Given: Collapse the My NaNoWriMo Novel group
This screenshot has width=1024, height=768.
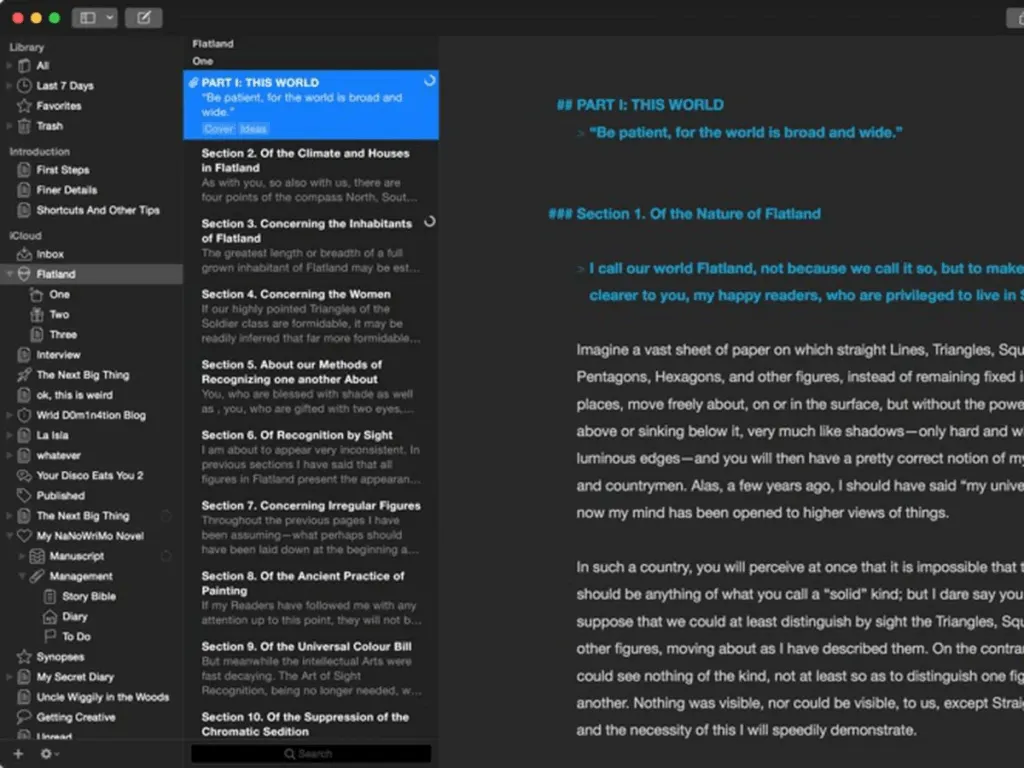Looking at the screenshot, I should [x=9, y=536].
